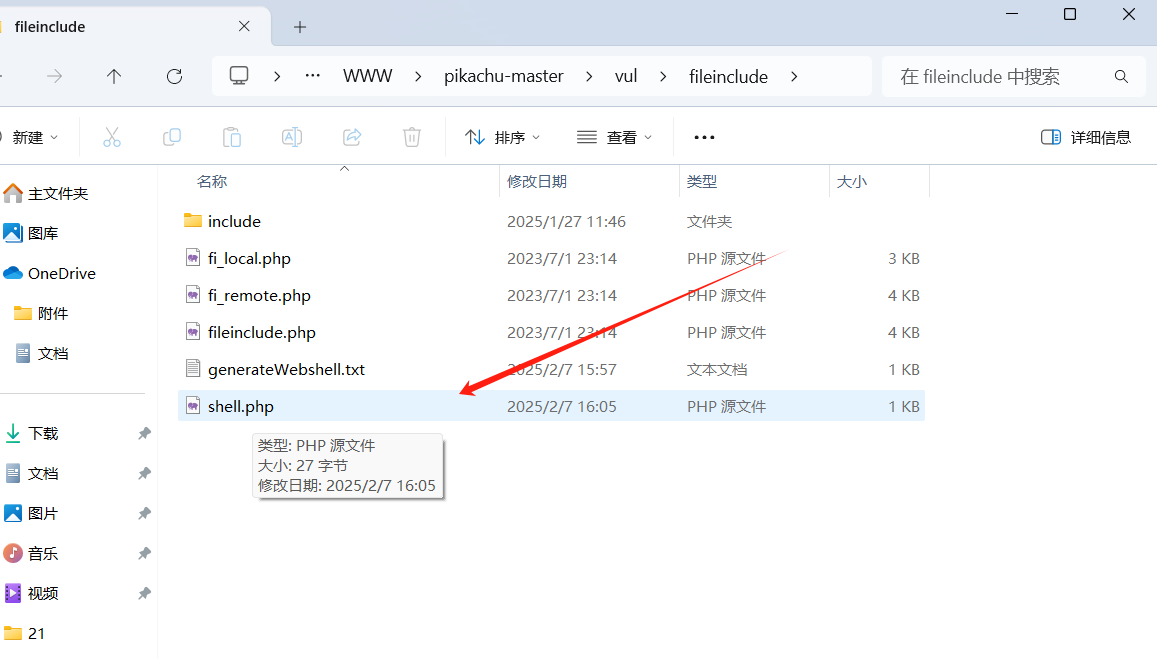Image resolution: width=1157 pixels, height=659 pixels.
Task: Click the generateWebshell.txt file icon
Action: point(193,369)
